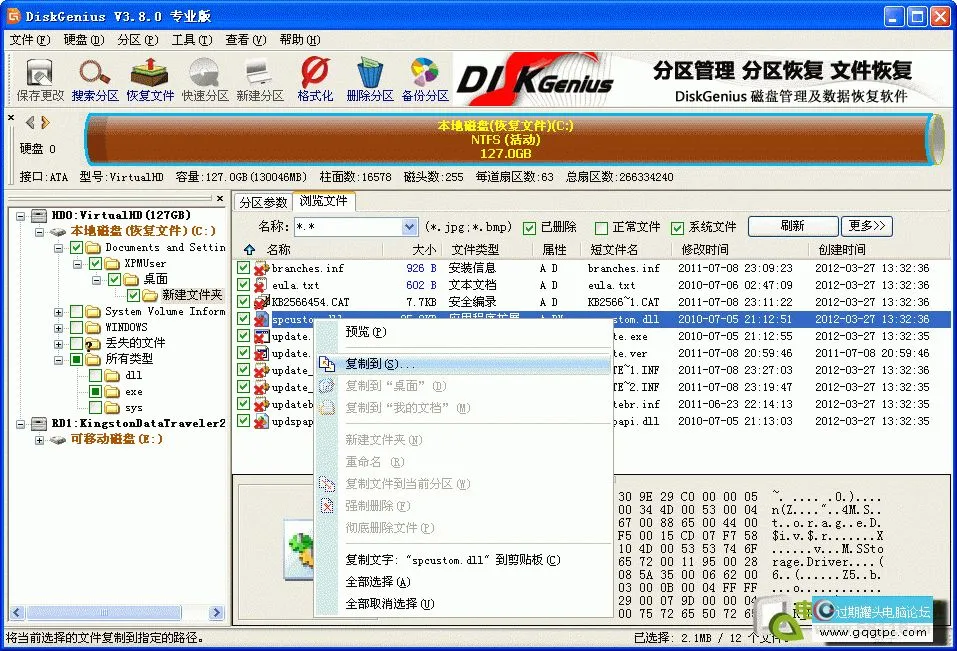
Task: Uncheck the 已删除 deleted files filter
Action: [531, 227]
